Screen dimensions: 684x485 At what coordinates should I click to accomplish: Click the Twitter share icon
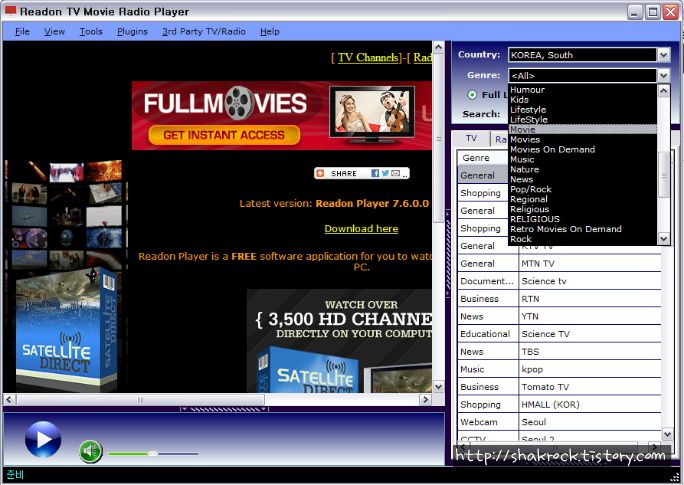coord(385,173)
